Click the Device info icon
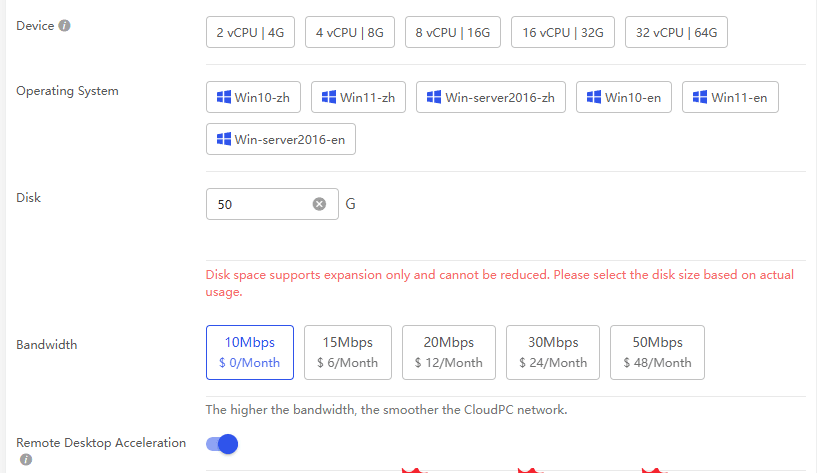This screenshot has width=817, height=473. pos(64,26)
